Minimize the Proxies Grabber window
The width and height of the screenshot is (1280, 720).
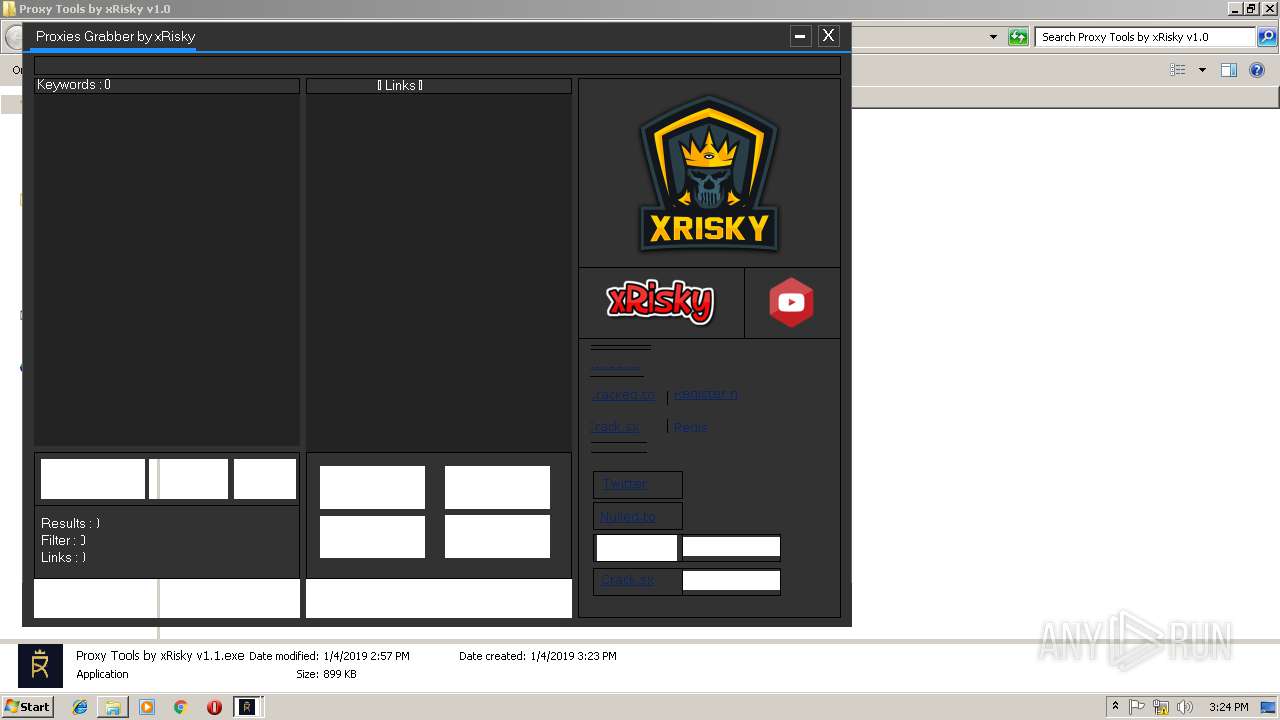tap(800, 36)
